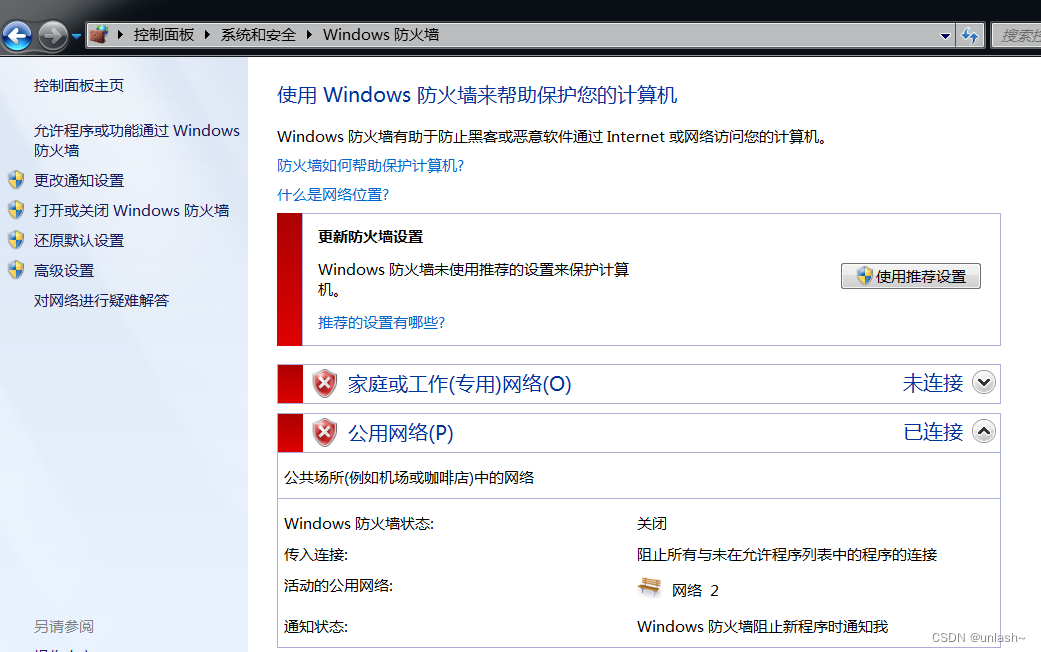Open 高级设置 link
This screenshot has width=1041, height=652.
pos(64,271)
